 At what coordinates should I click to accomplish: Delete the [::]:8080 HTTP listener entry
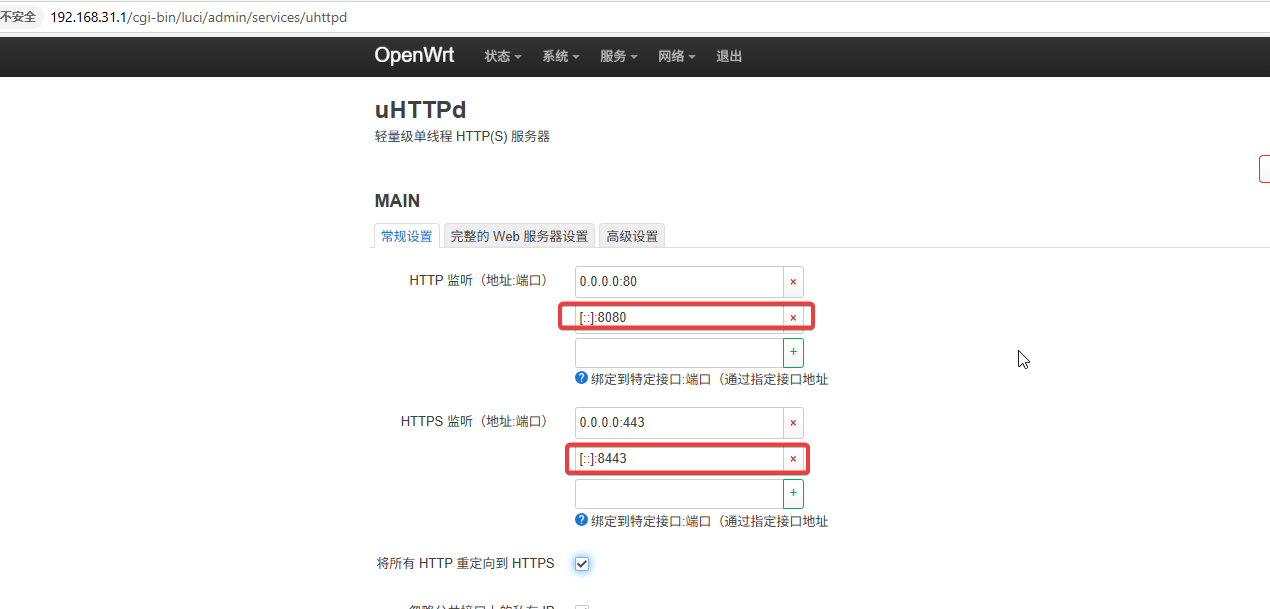793,318
